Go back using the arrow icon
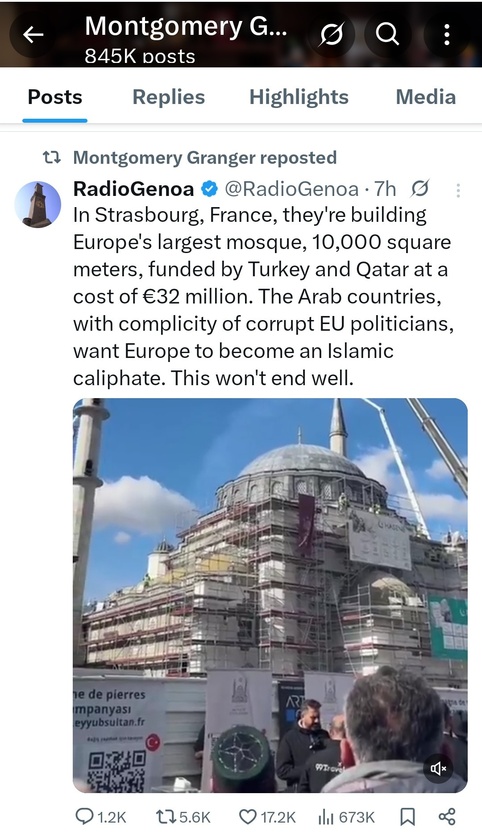This screenshot has width=482, height=840. (33, 35)
